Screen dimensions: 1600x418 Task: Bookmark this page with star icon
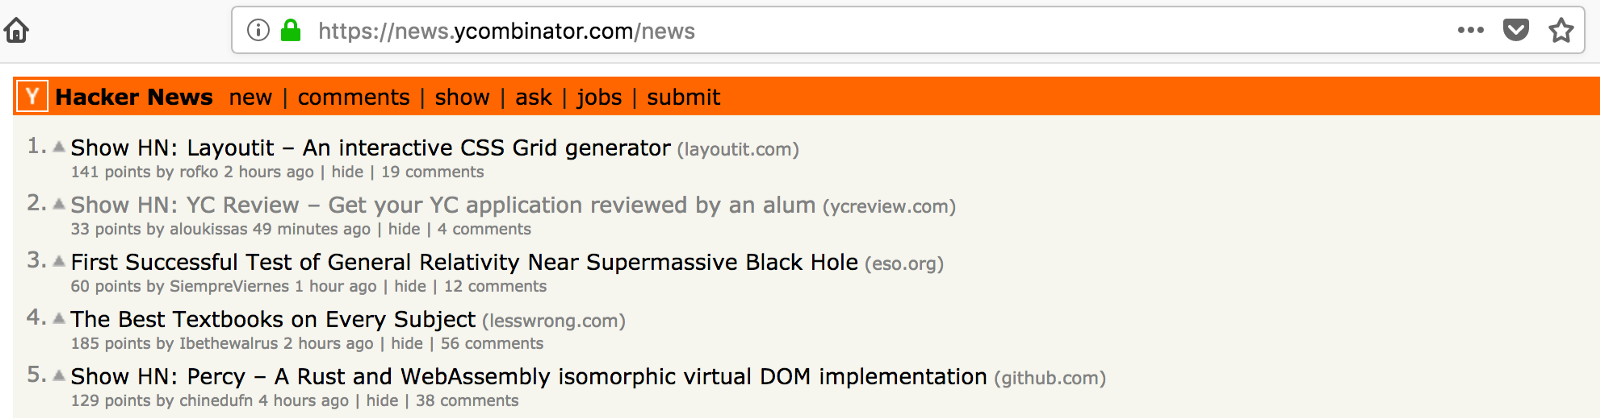pos(1561,31)
